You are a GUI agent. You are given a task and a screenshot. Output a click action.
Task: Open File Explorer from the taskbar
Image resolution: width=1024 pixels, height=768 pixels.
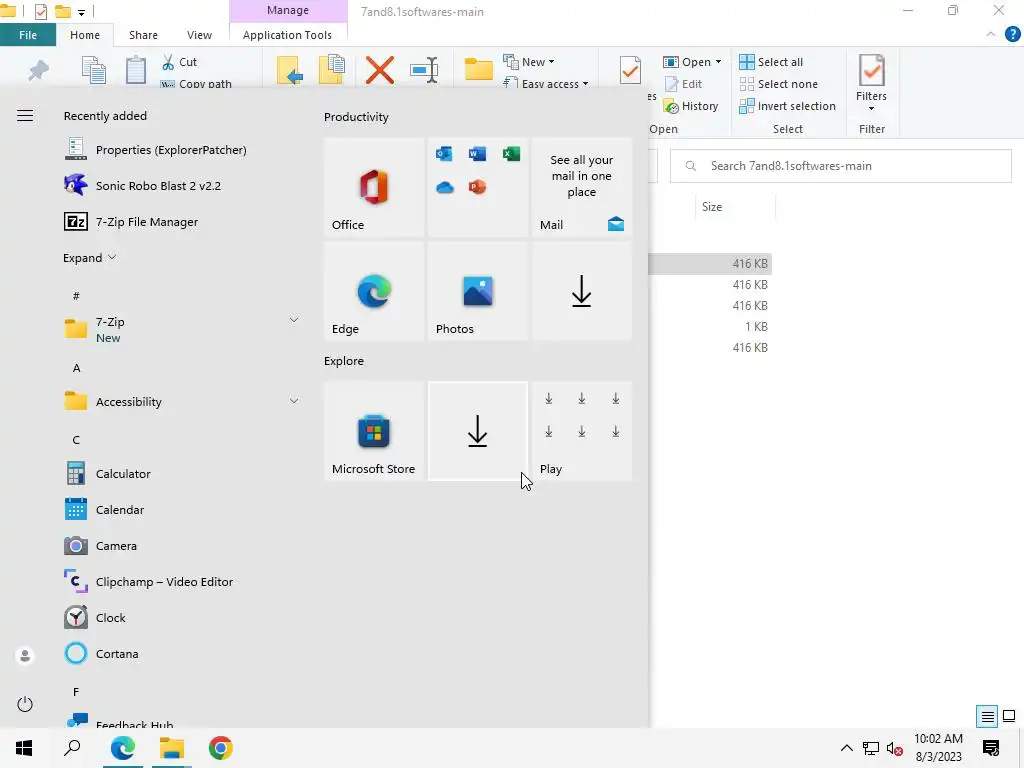[171, 748]
